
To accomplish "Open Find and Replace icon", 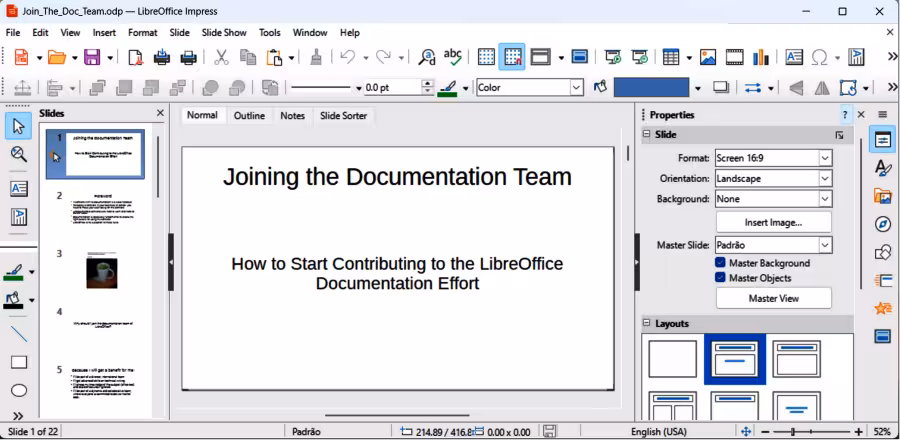I will [426, 57].
